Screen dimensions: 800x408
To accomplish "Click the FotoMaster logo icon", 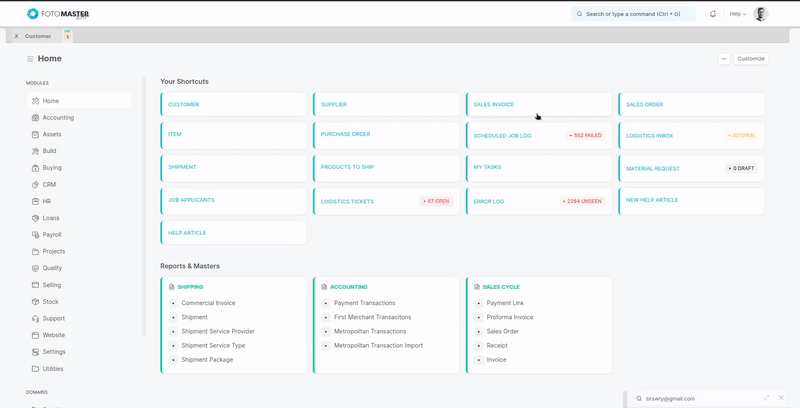I will point(33,14).
